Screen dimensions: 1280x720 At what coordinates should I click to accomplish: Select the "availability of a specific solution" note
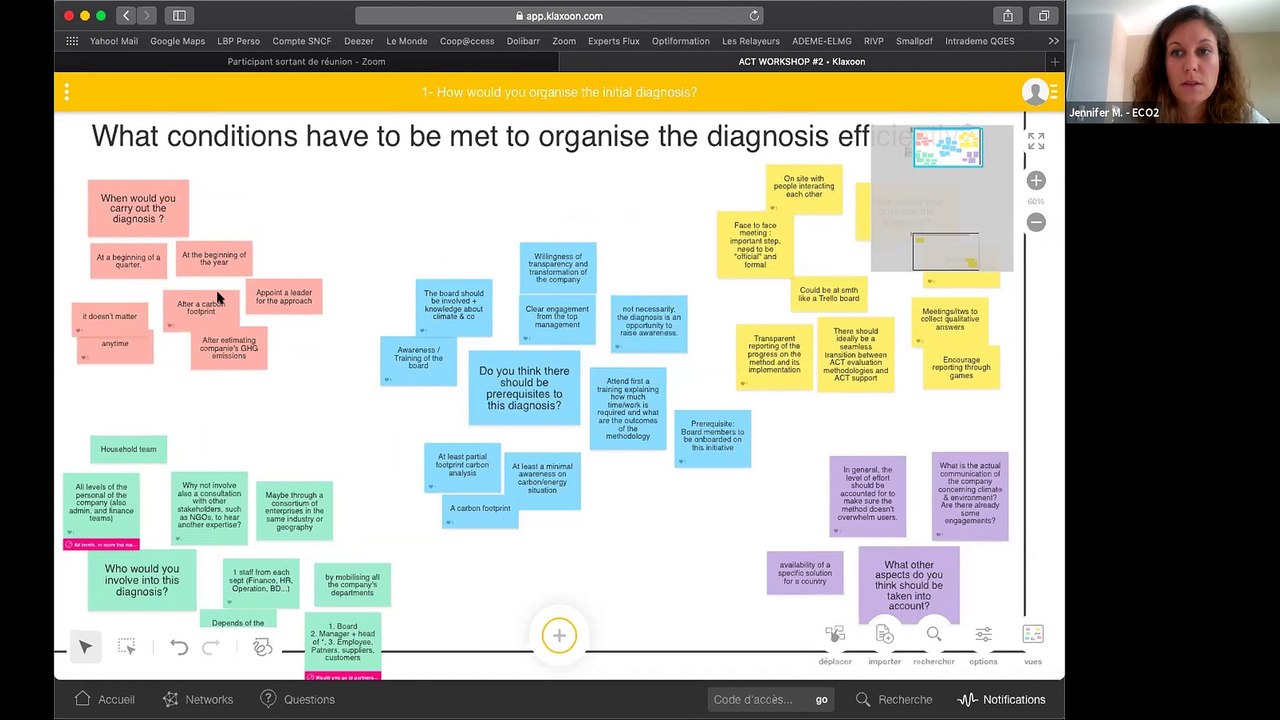[805, 573]
